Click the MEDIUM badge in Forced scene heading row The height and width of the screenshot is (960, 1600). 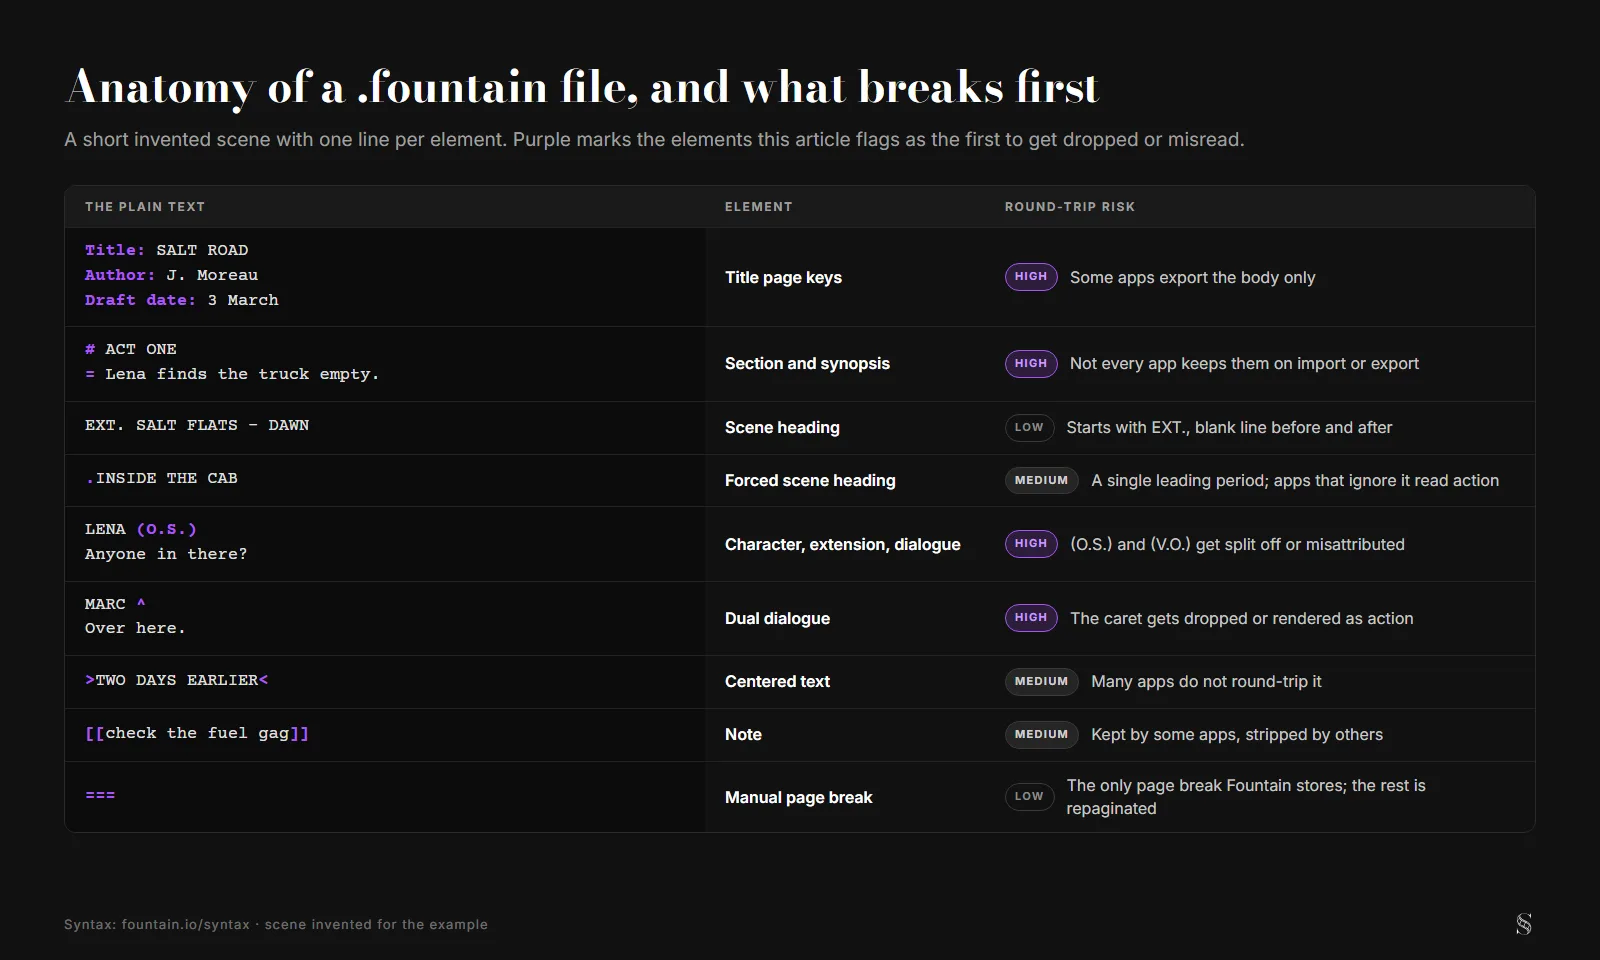click(1042, 480)
